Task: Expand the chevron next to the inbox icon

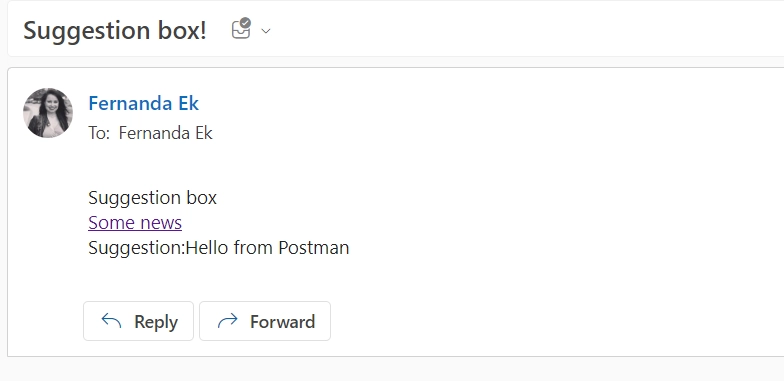Action: tap(266, 31)
